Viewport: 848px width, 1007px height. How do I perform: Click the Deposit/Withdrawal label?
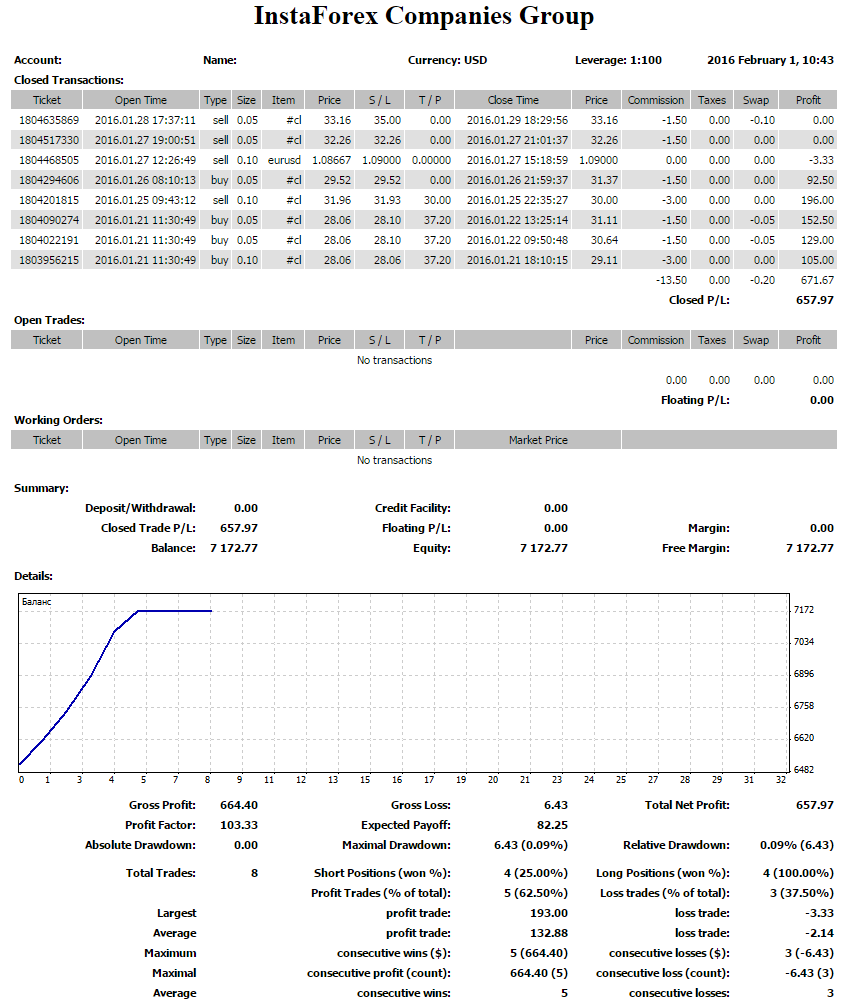pos(140,508)
